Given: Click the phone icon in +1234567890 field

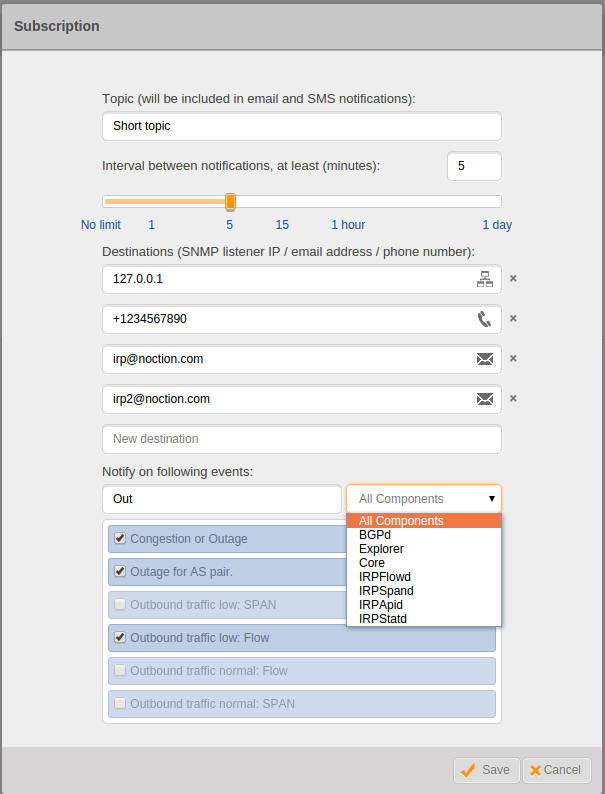Looking at the screenshot, I should click(485, 319).
